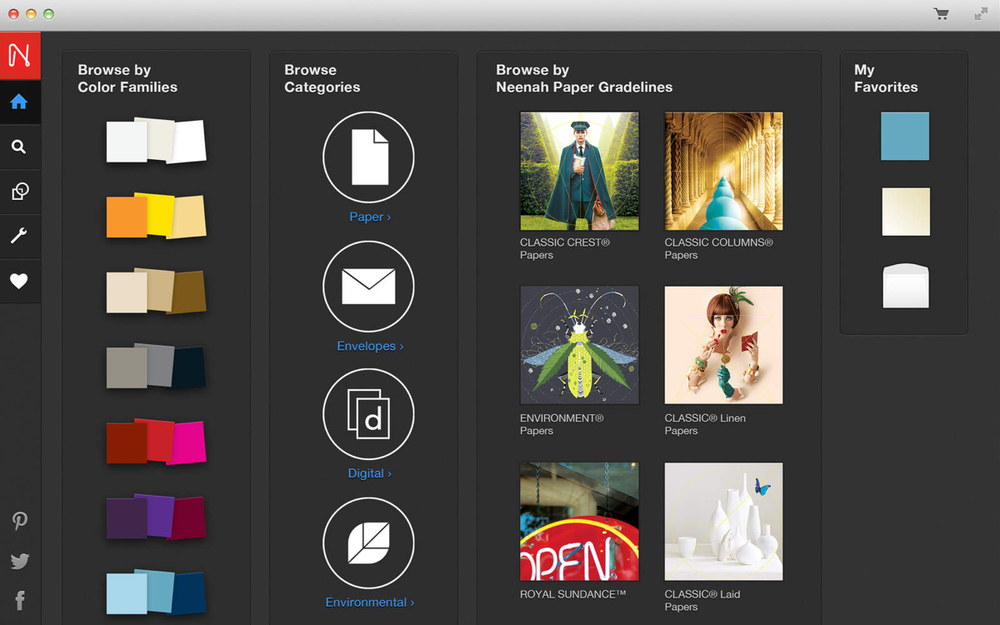Click the My Favorites heading

tap(886, 78)
